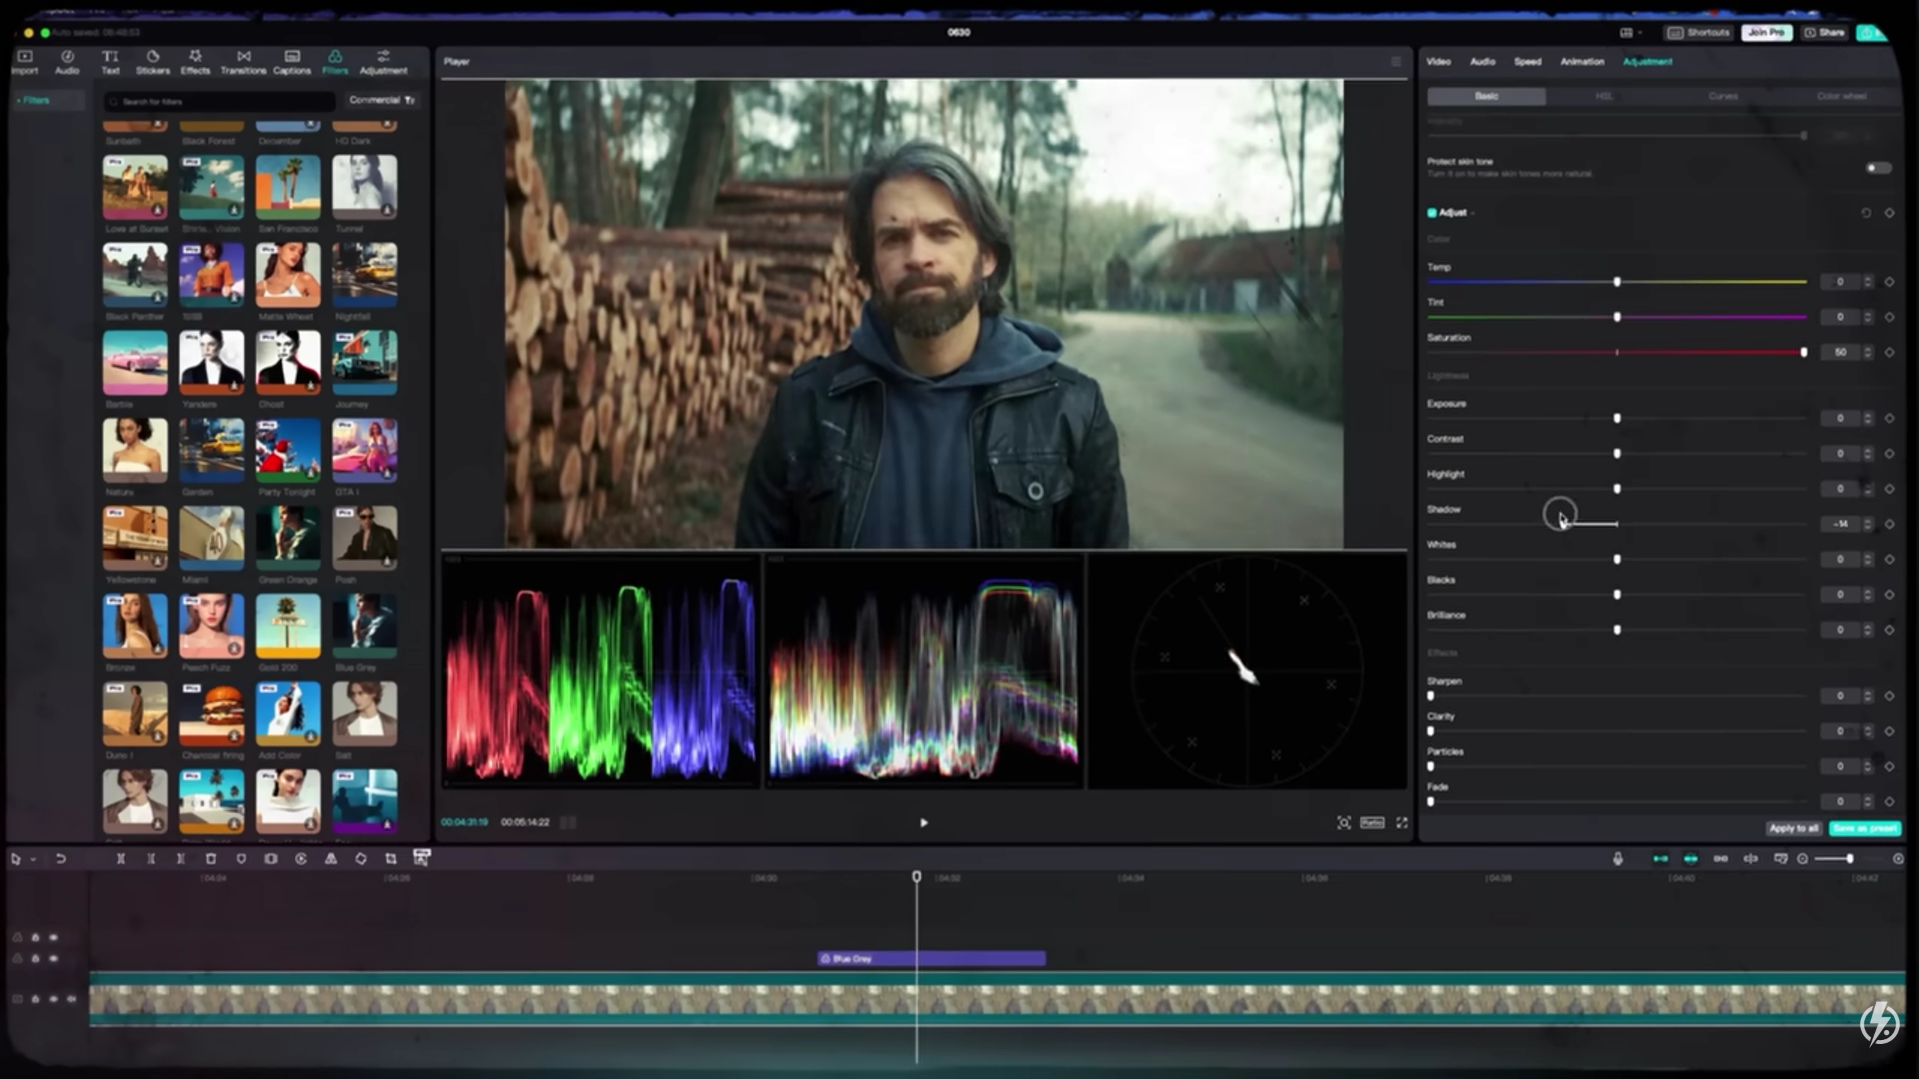Click the Saturation slider handle

click(x=1804, y=353)
